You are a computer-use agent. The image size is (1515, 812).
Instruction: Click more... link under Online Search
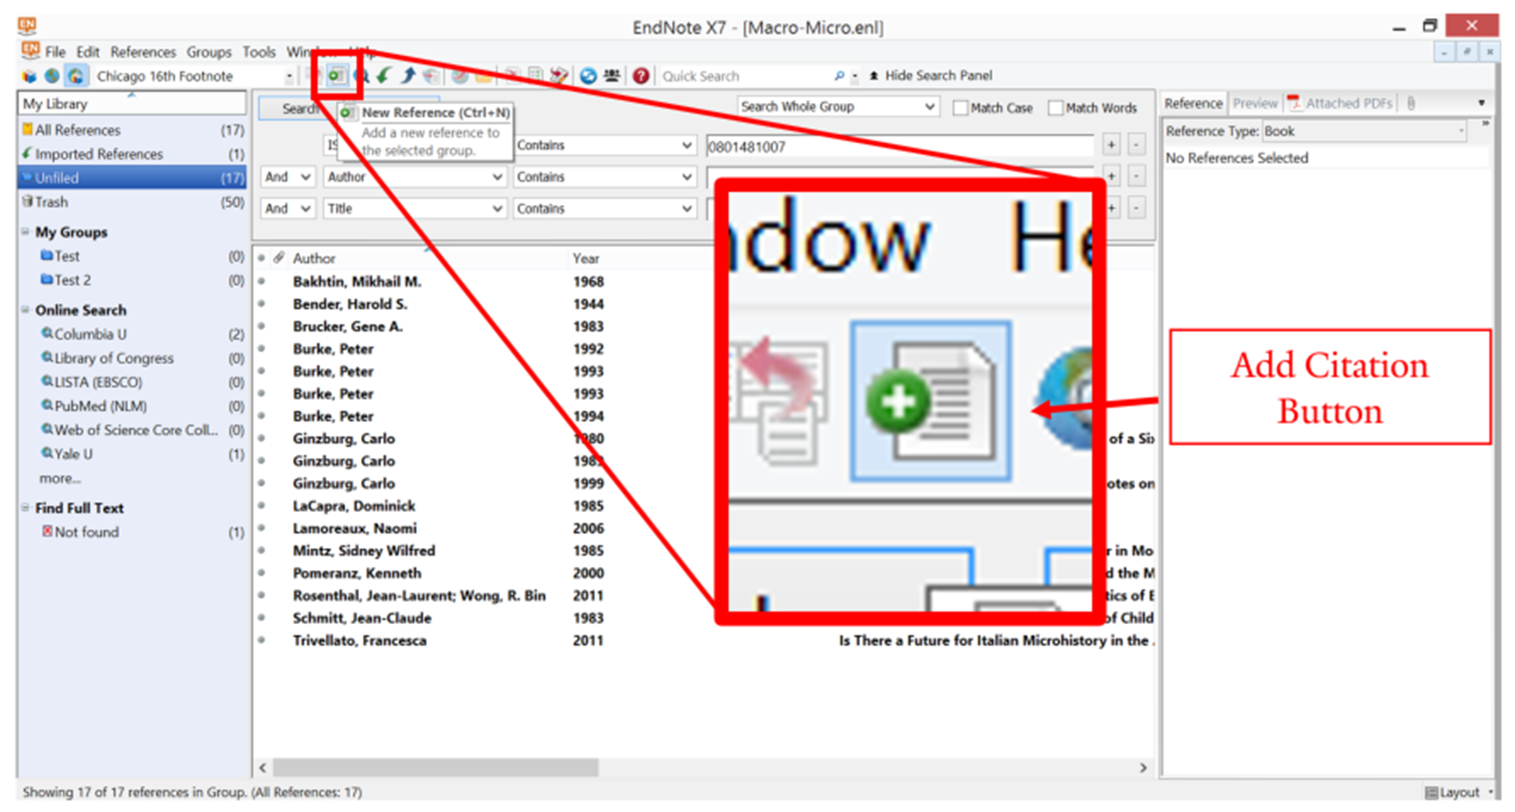(x=59, y=478)
